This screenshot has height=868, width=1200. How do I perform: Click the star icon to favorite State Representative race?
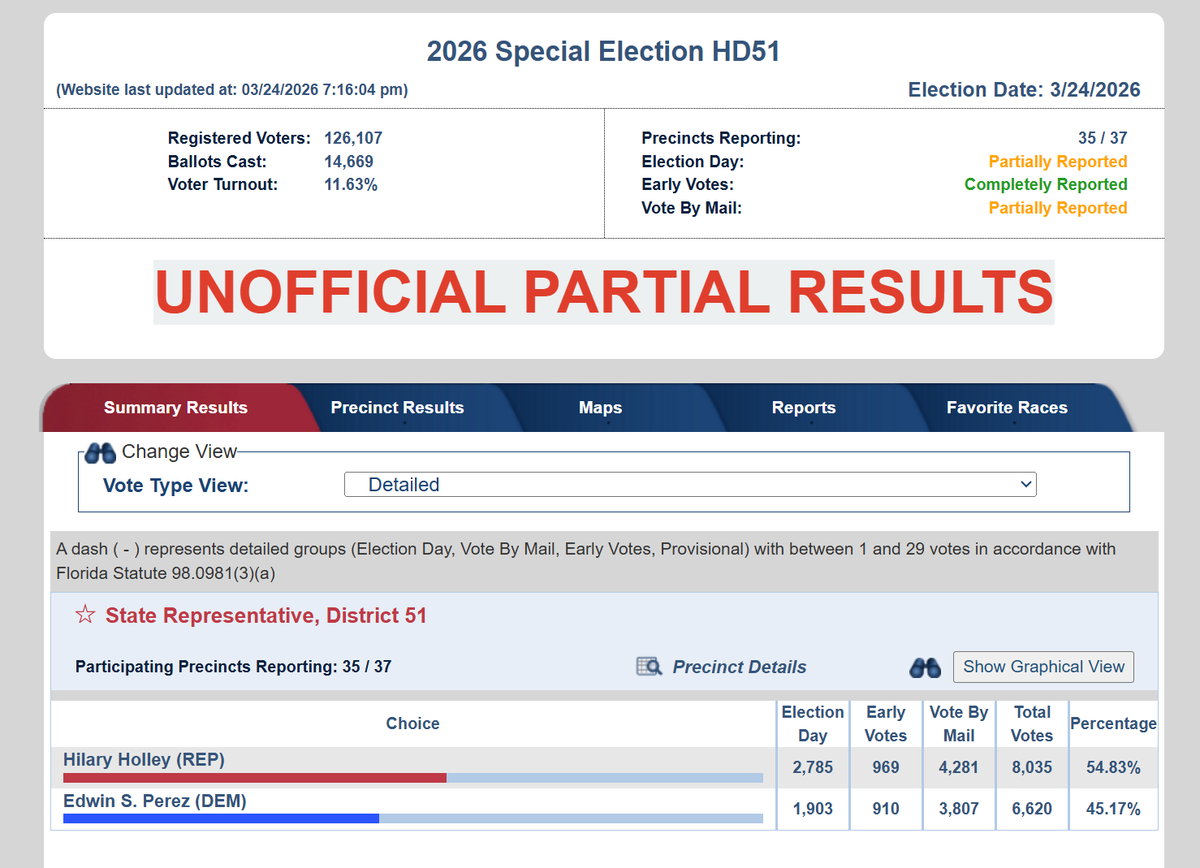(x=85, y=615)
